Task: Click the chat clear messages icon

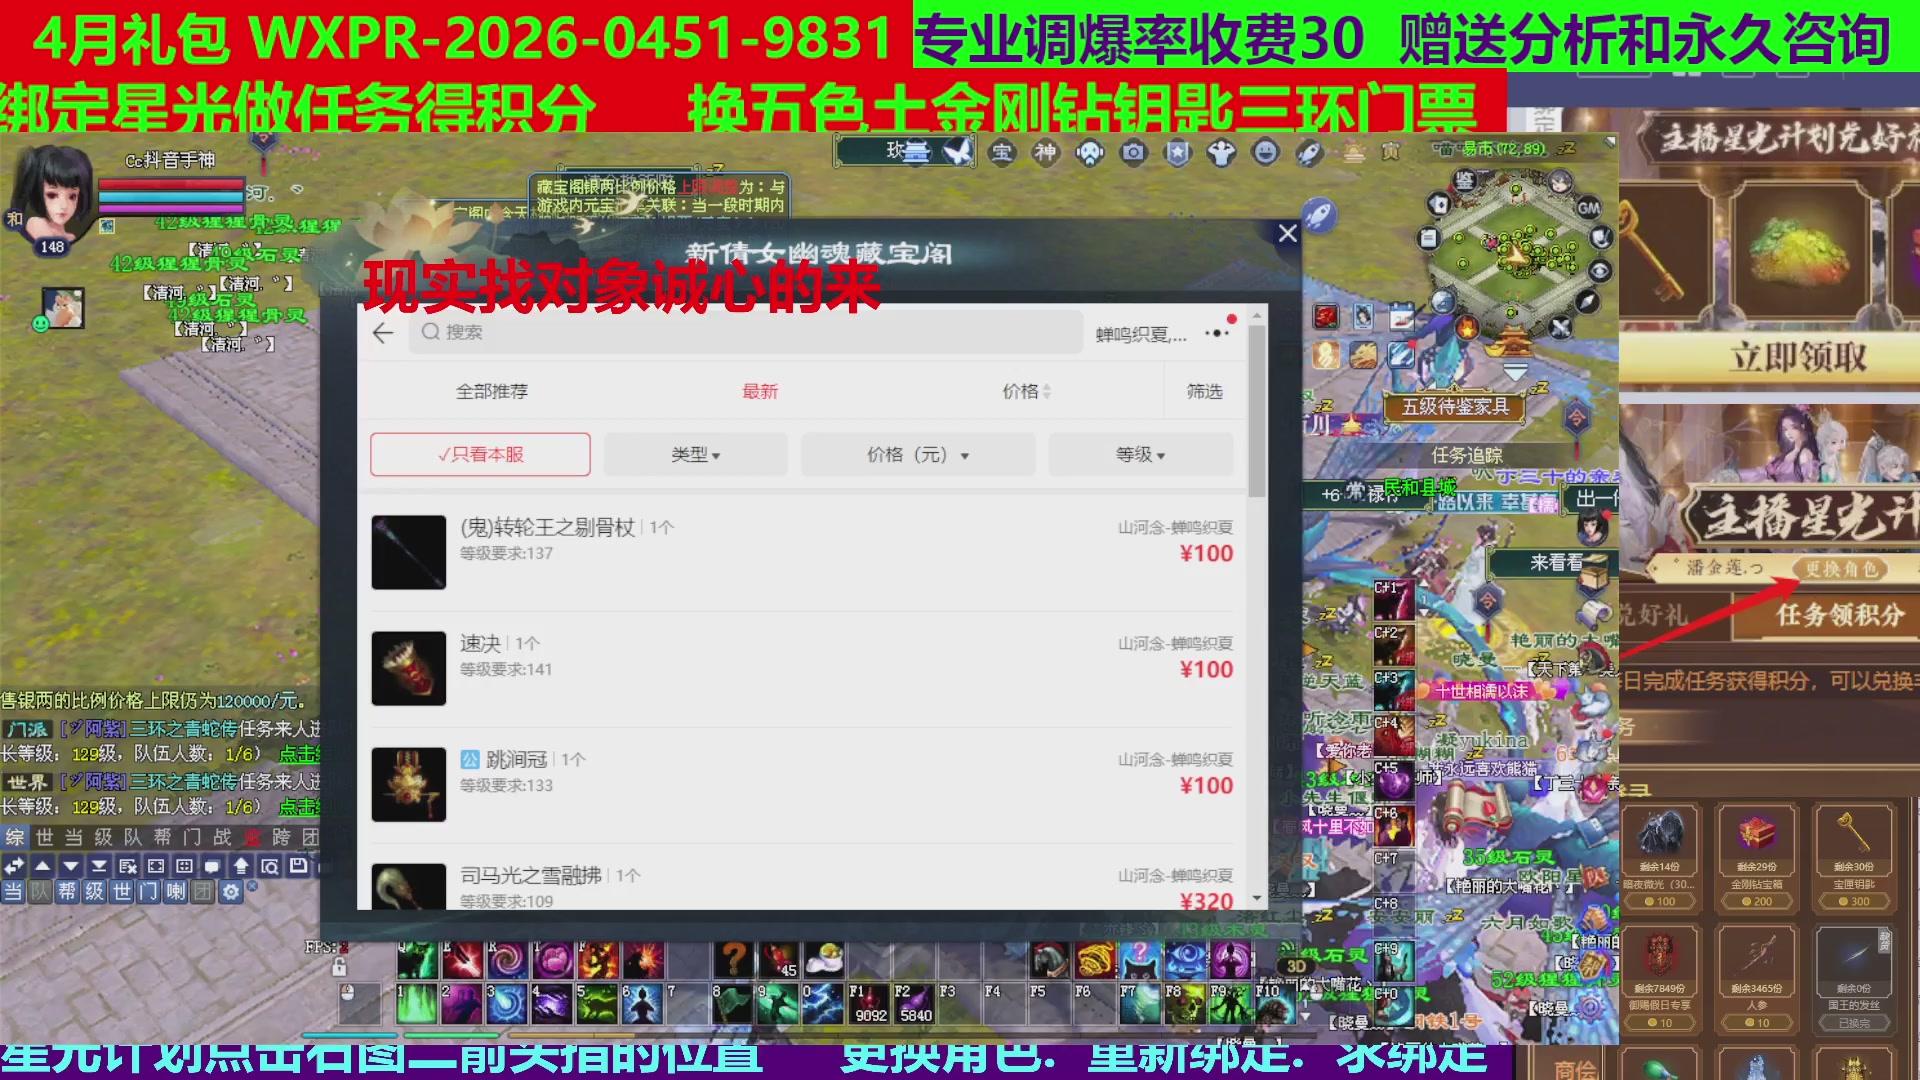Action: point(128,866)
